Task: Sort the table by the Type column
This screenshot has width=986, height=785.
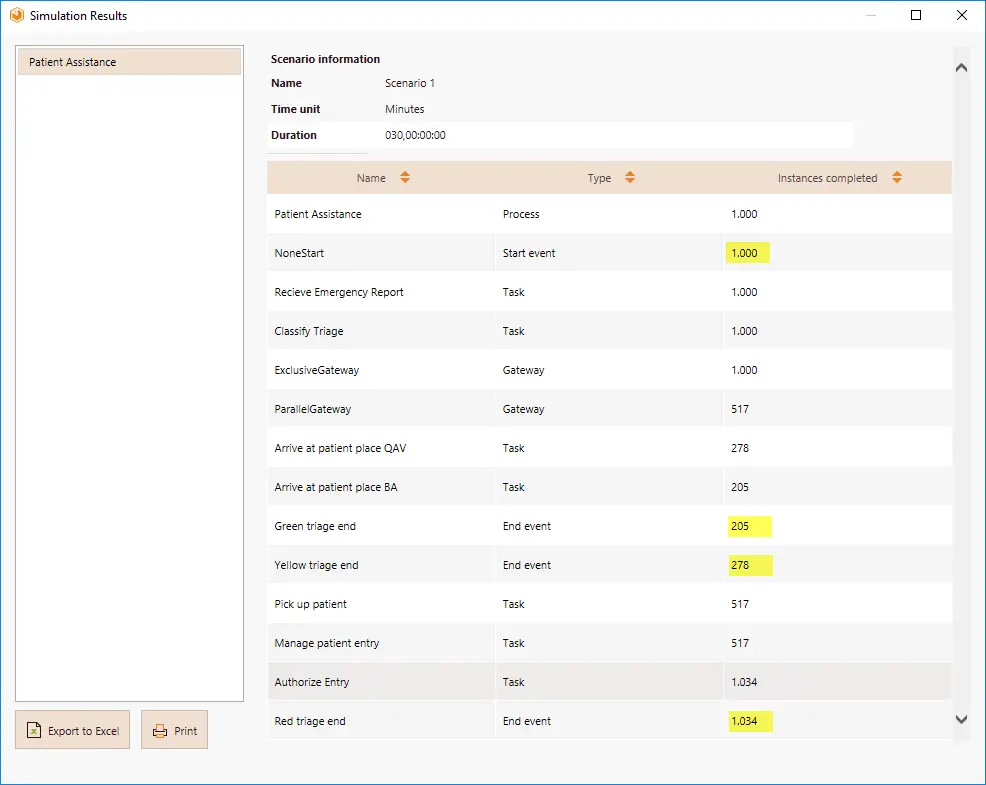Action: (629, 178)
